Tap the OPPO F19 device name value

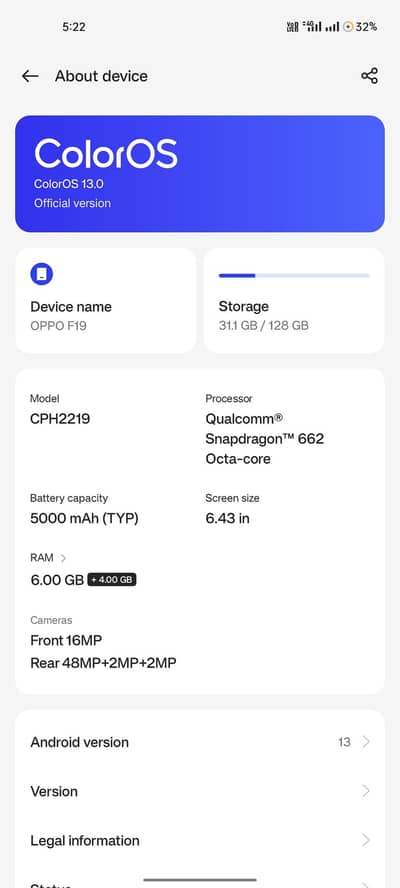tap(58, 326)
